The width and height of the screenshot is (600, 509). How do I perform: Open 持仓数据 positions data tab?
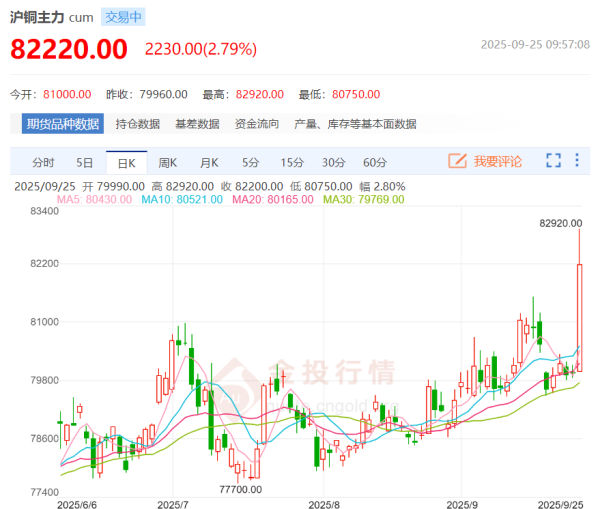pyautogui.click(x=138, y=124)
